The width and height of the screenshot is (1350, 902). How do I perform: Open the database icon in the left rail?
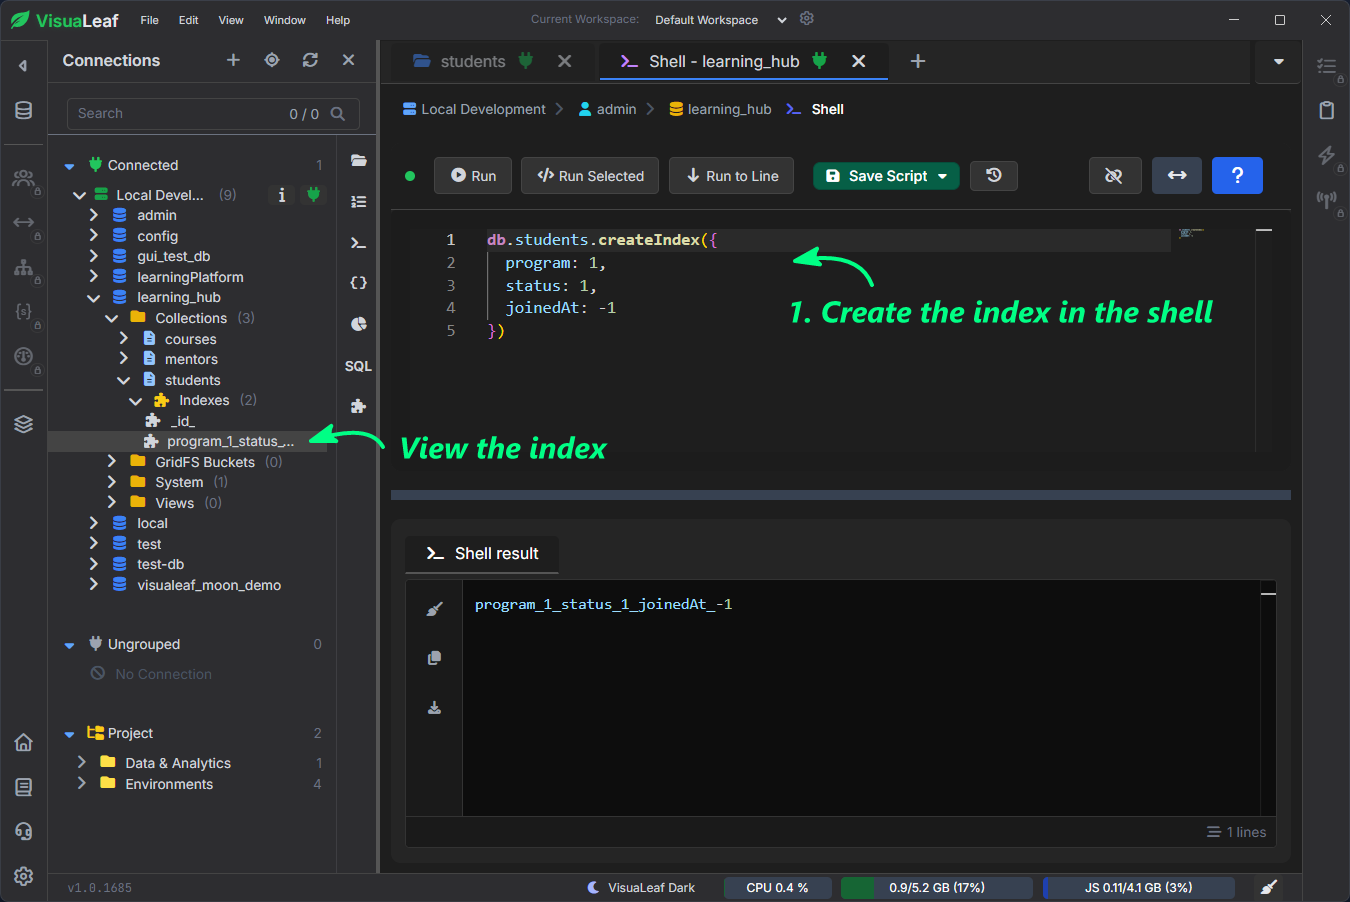point(23,110)
